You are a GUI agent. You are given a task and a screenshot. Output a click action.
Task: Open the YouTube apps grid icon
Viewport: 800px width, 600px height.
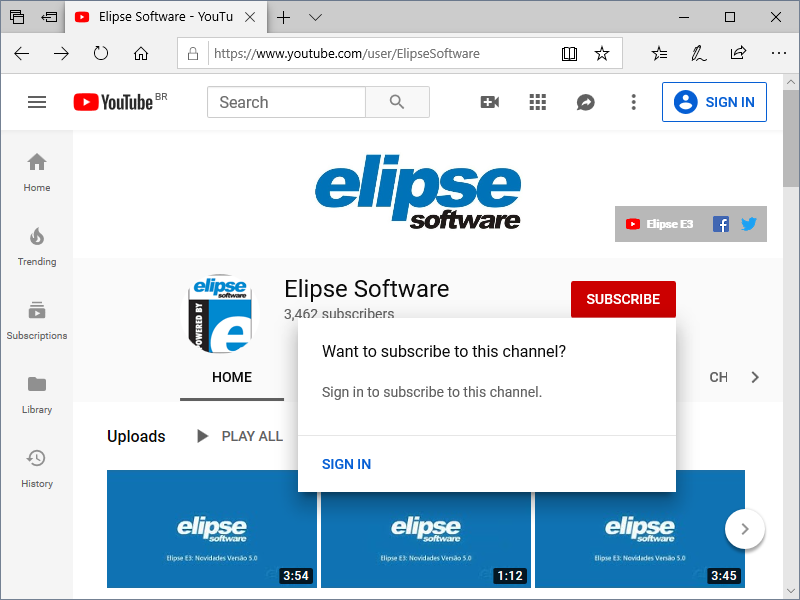click(538, 102)
